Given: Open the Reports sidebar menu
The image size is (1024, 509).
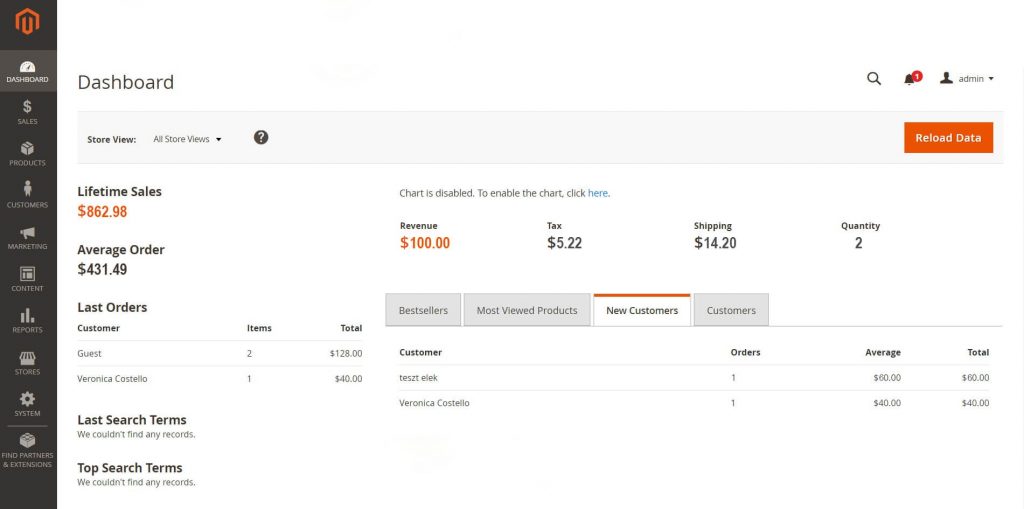Looking at the screenshot, I should [27, 320].
